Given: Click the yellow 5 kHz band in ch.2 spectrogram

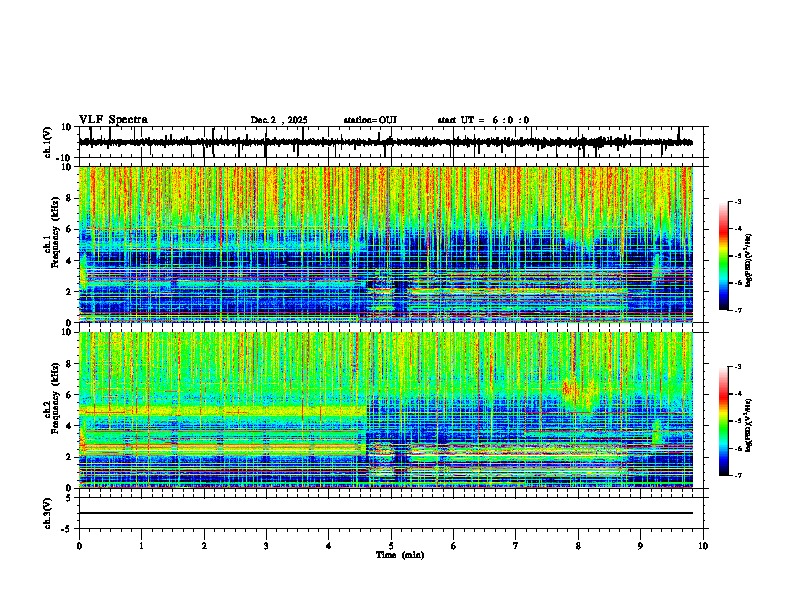Looking at the screenshot, I should 222,410.
